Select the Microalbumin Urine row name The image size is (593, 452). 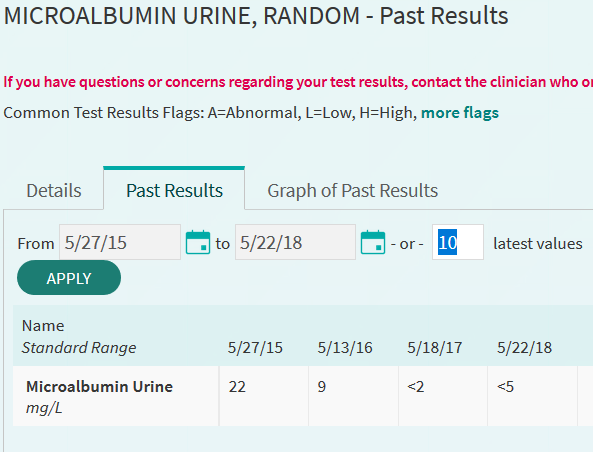[x=99, y=387]
